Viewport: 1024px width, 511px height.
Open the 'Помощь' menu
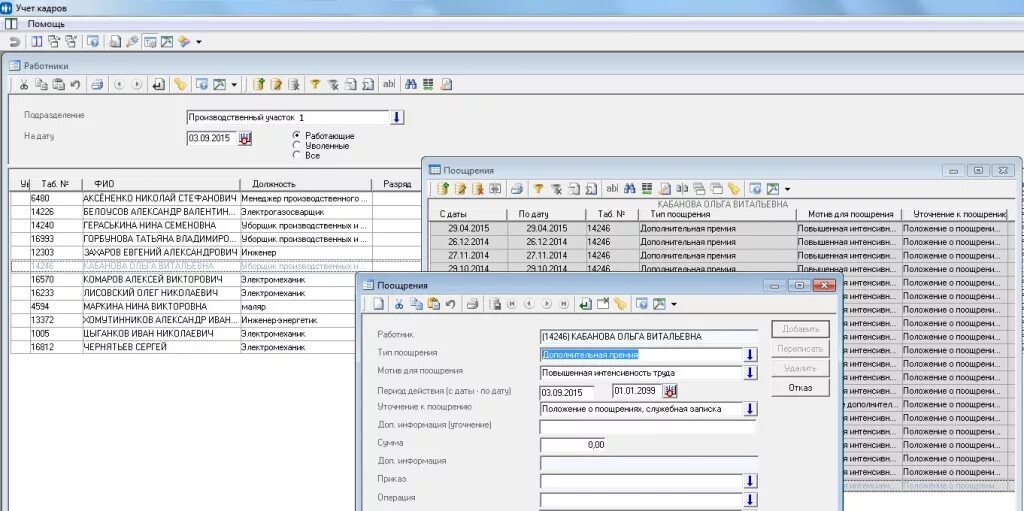pyautogui.click(x=46, y=24)
